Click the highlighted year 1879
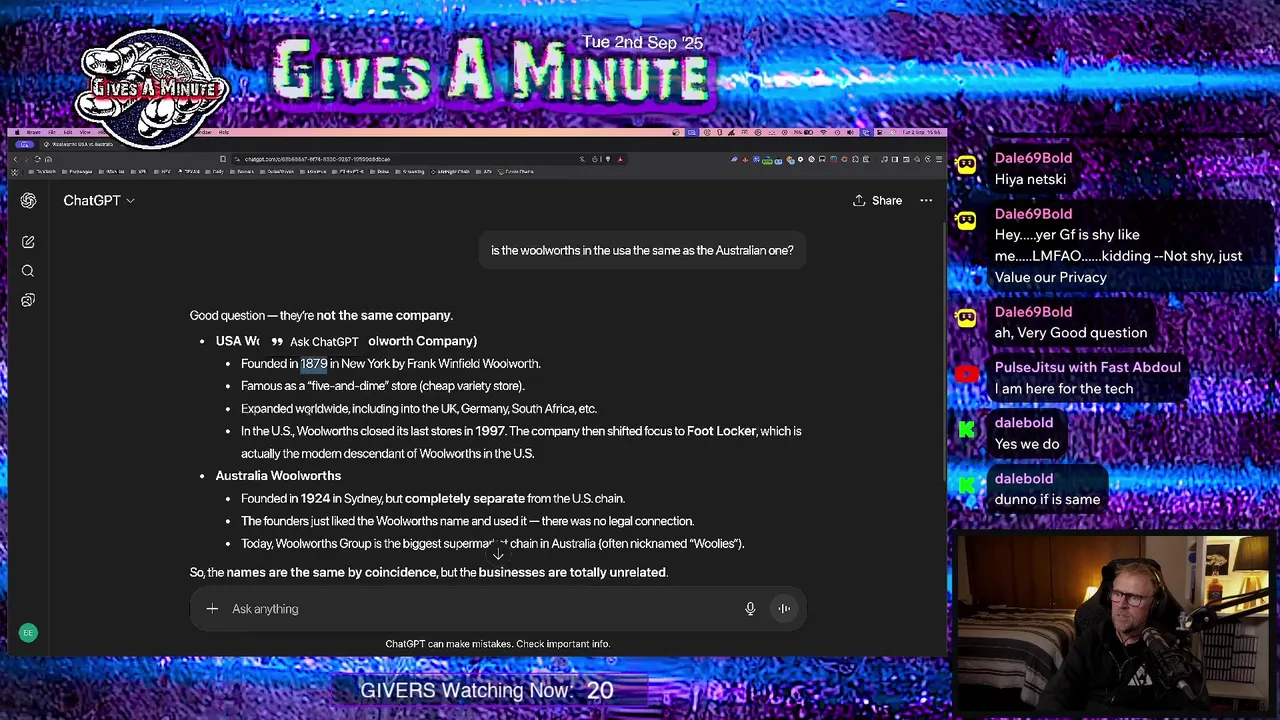Viewport: 1280px width, 720px height. pyautogui.click(x=314, y=364)
